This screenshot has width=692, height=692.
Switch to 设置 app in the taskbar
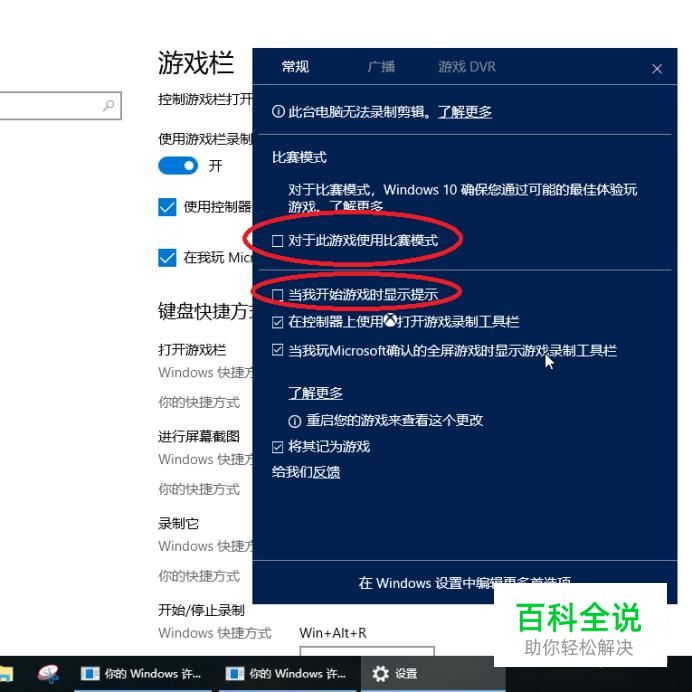coord(432,673)
